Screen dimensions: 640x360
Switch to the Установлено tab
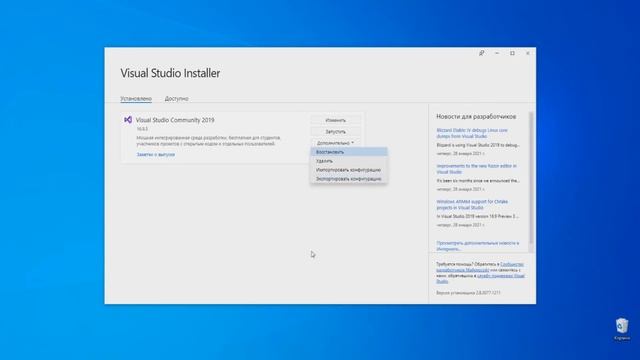pyautogui.click(x=136, y=98)
